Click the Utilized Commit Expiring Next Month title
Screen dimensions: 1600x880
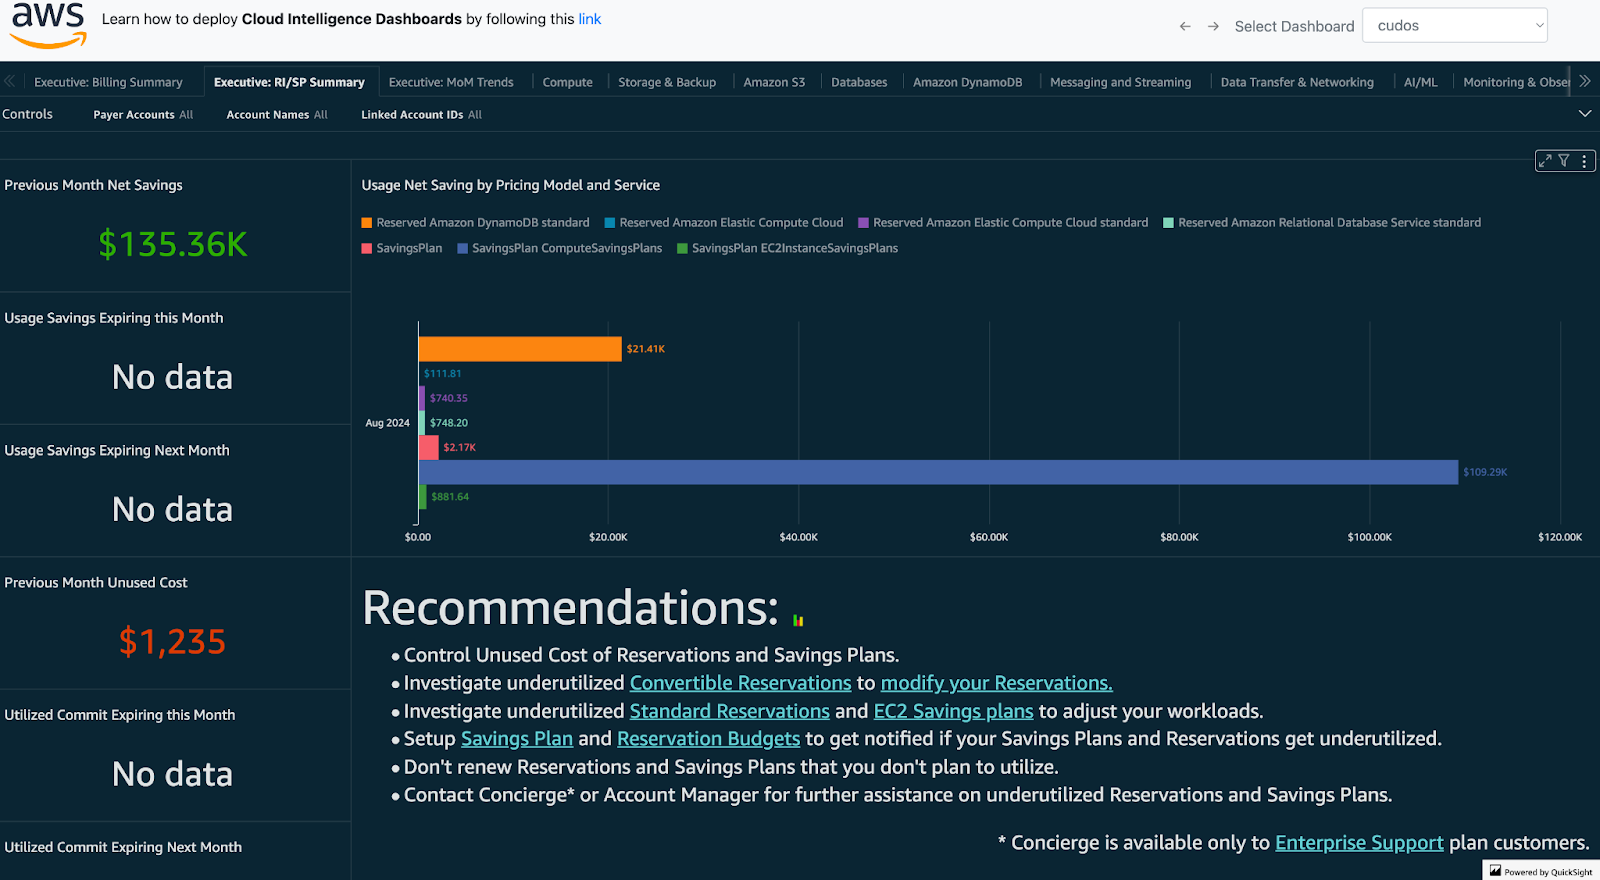click(x=123, y=847)
